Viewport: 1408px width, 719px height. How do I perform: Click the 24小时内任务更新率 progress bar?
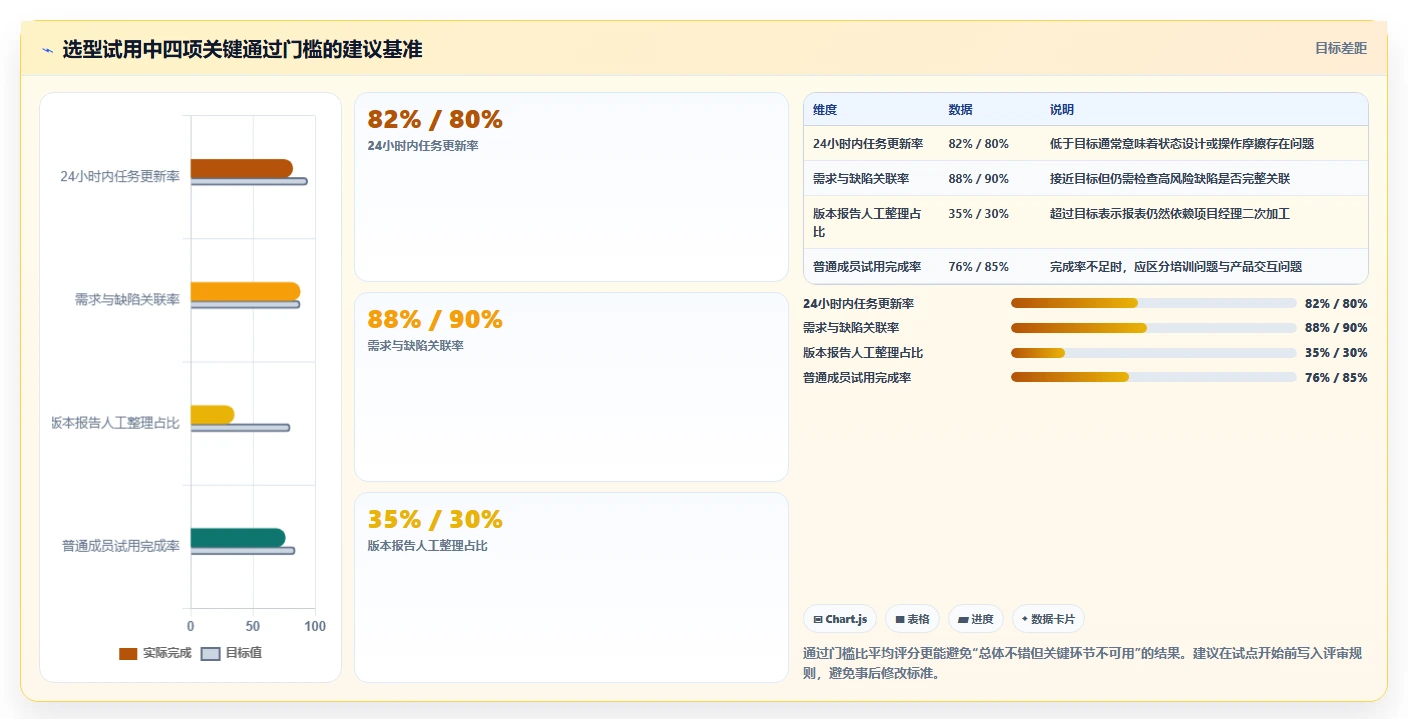1154,303
